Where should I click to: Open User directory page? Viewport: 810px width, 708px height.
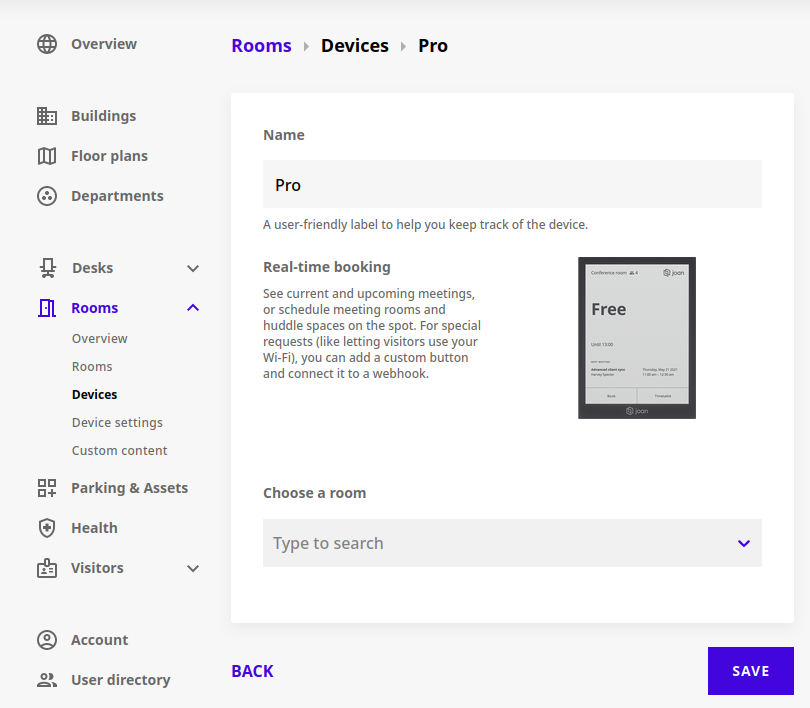(121, 680)
